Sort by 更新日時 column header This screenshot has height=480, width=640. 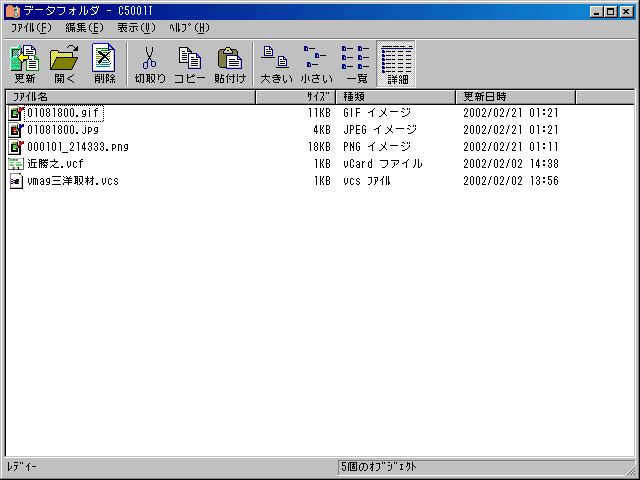pos(515,97)
